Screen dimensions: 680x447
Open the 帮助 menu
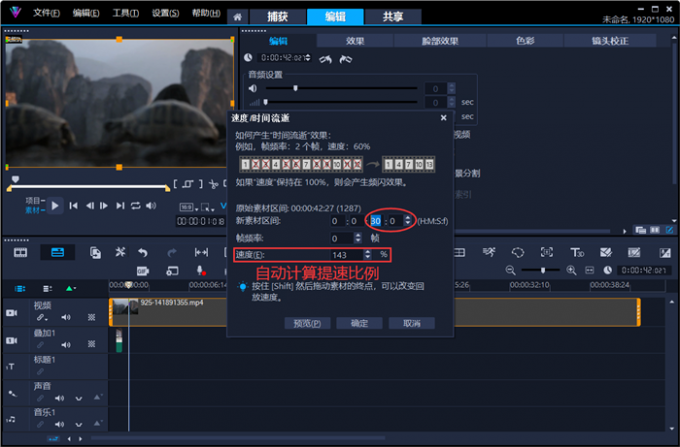pyautogui.click(x=206, y=13)
